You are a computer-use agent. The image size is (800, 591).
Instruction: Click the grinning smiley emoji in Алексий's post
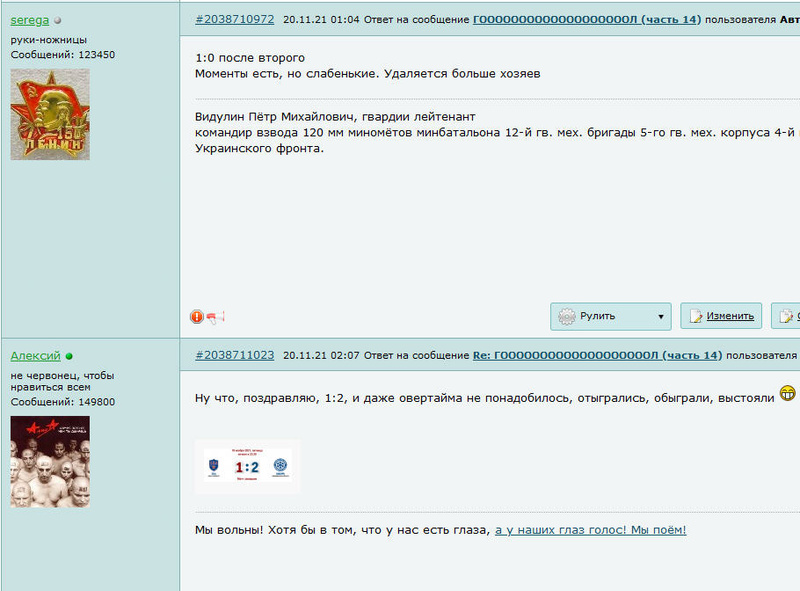pyautogui.click(x=788, y=393)
